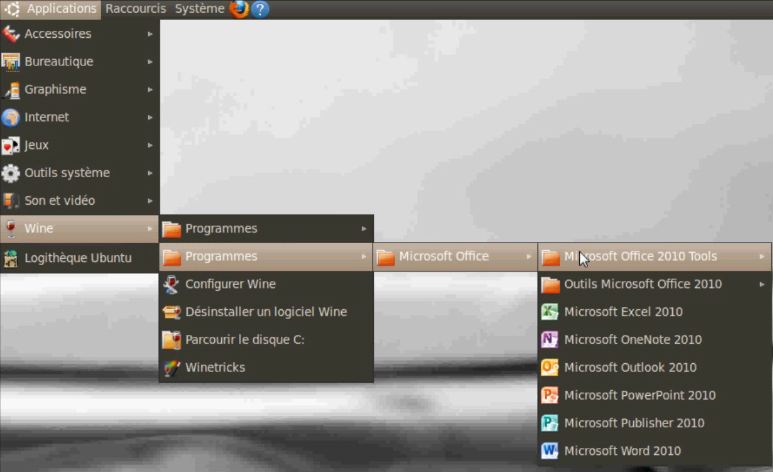The image size is (773, 472).
Task: Launch Microsoft Outlook 2010
Action: 655,368
